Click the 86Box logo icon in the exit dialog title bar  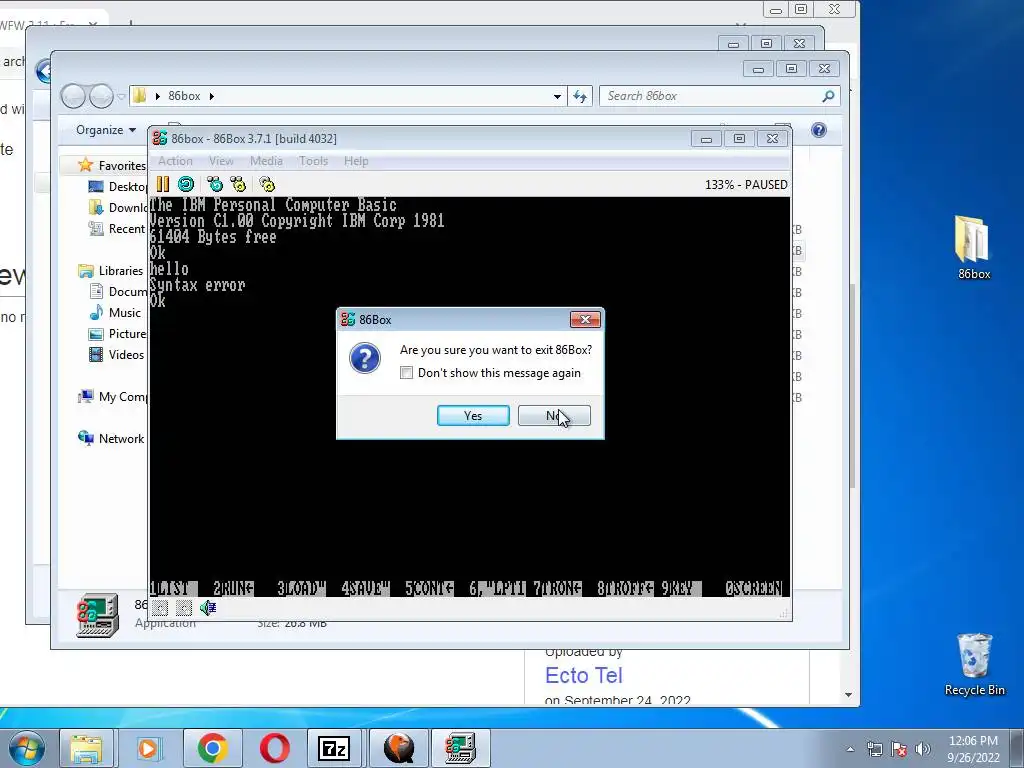tap(348, 319)
